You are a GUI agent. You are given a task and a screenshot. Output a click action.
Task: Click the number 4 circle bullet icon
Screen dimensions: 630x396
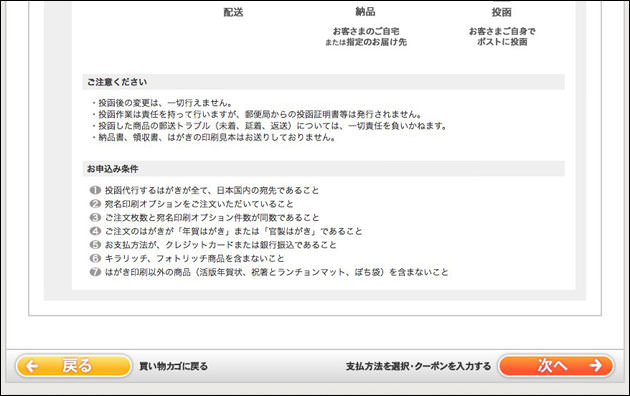tap(95, 231)
